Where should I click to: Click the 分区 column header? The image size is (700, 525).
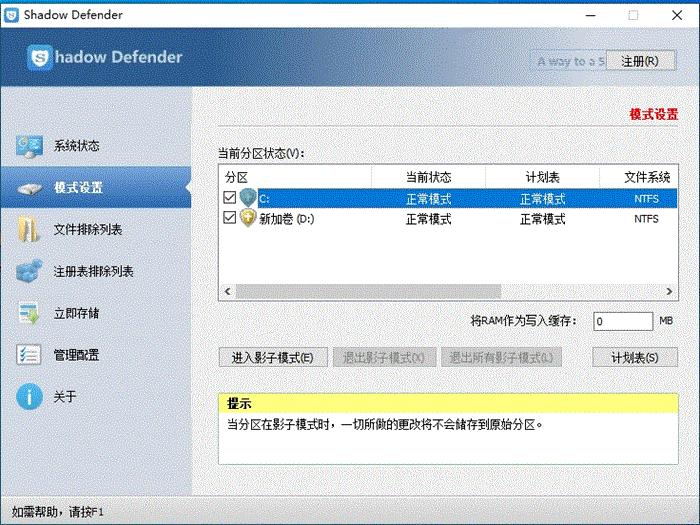click(x=295, y=177)
